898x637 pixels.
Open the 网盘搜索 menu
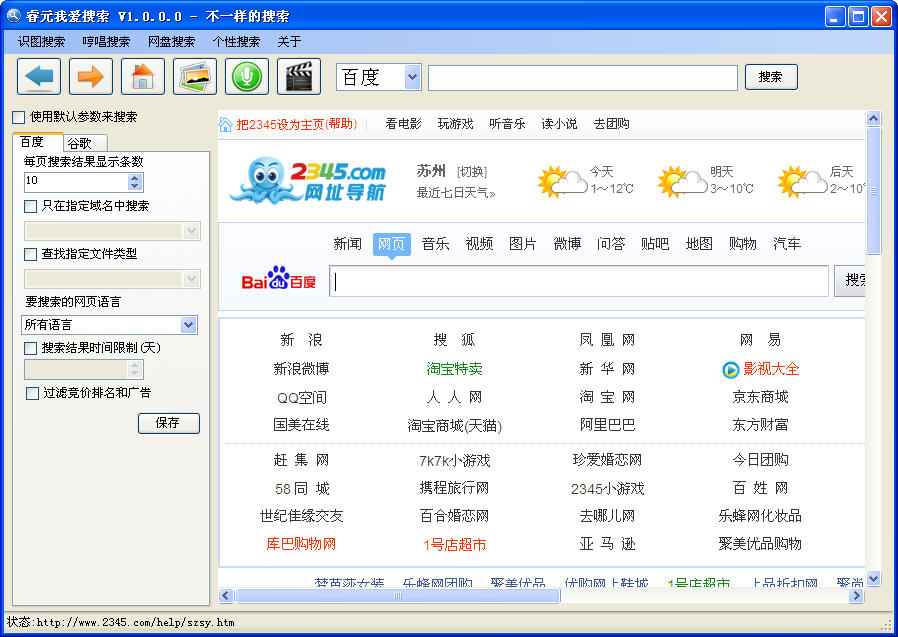click(171, 42)
